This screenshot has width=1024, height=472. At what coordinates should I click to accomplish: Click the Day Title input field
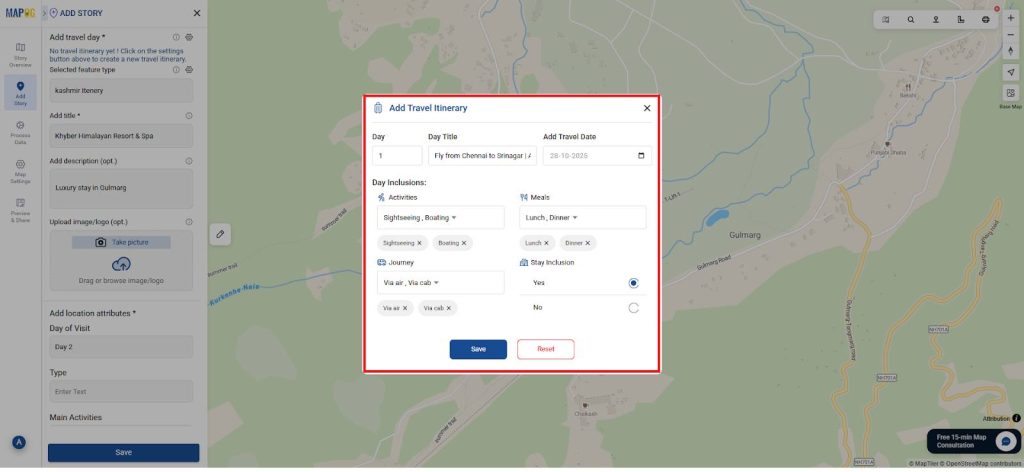(x=483, y=156)
